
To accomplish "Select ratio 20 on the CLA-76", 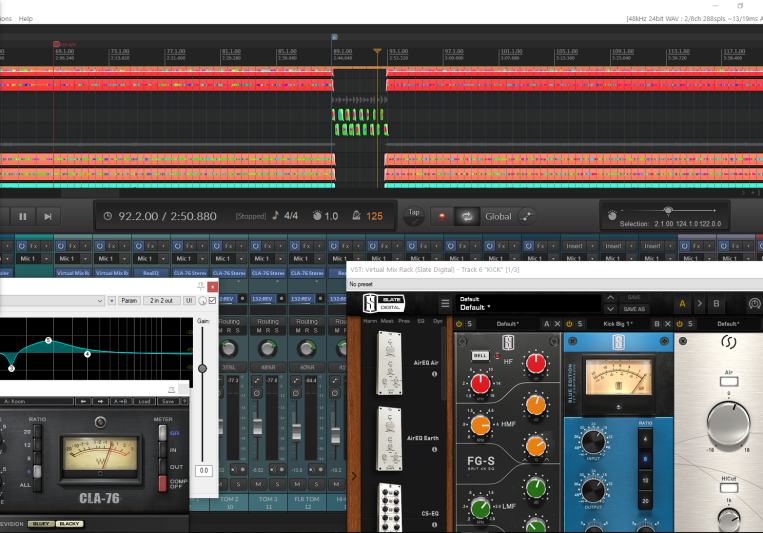I will pos(37,431).
